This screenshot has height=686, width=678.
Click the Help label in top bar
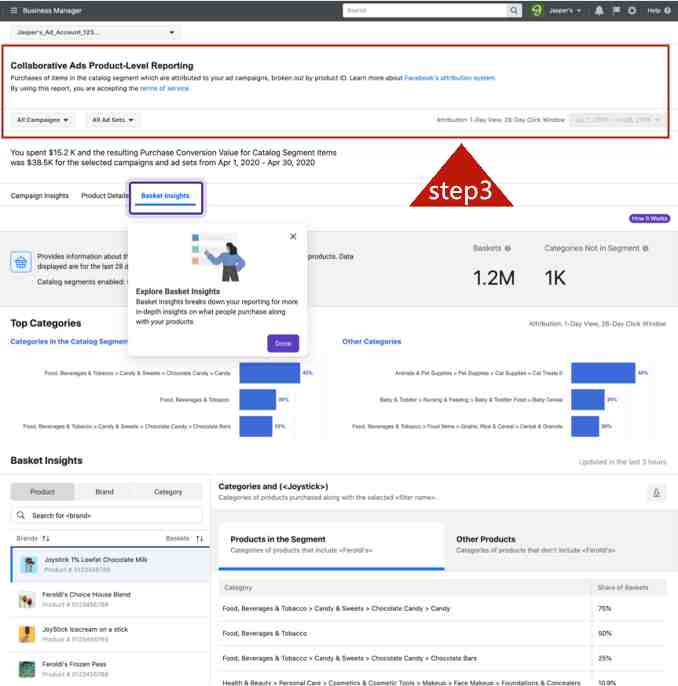pyautogui.click(x=654, y=10)
